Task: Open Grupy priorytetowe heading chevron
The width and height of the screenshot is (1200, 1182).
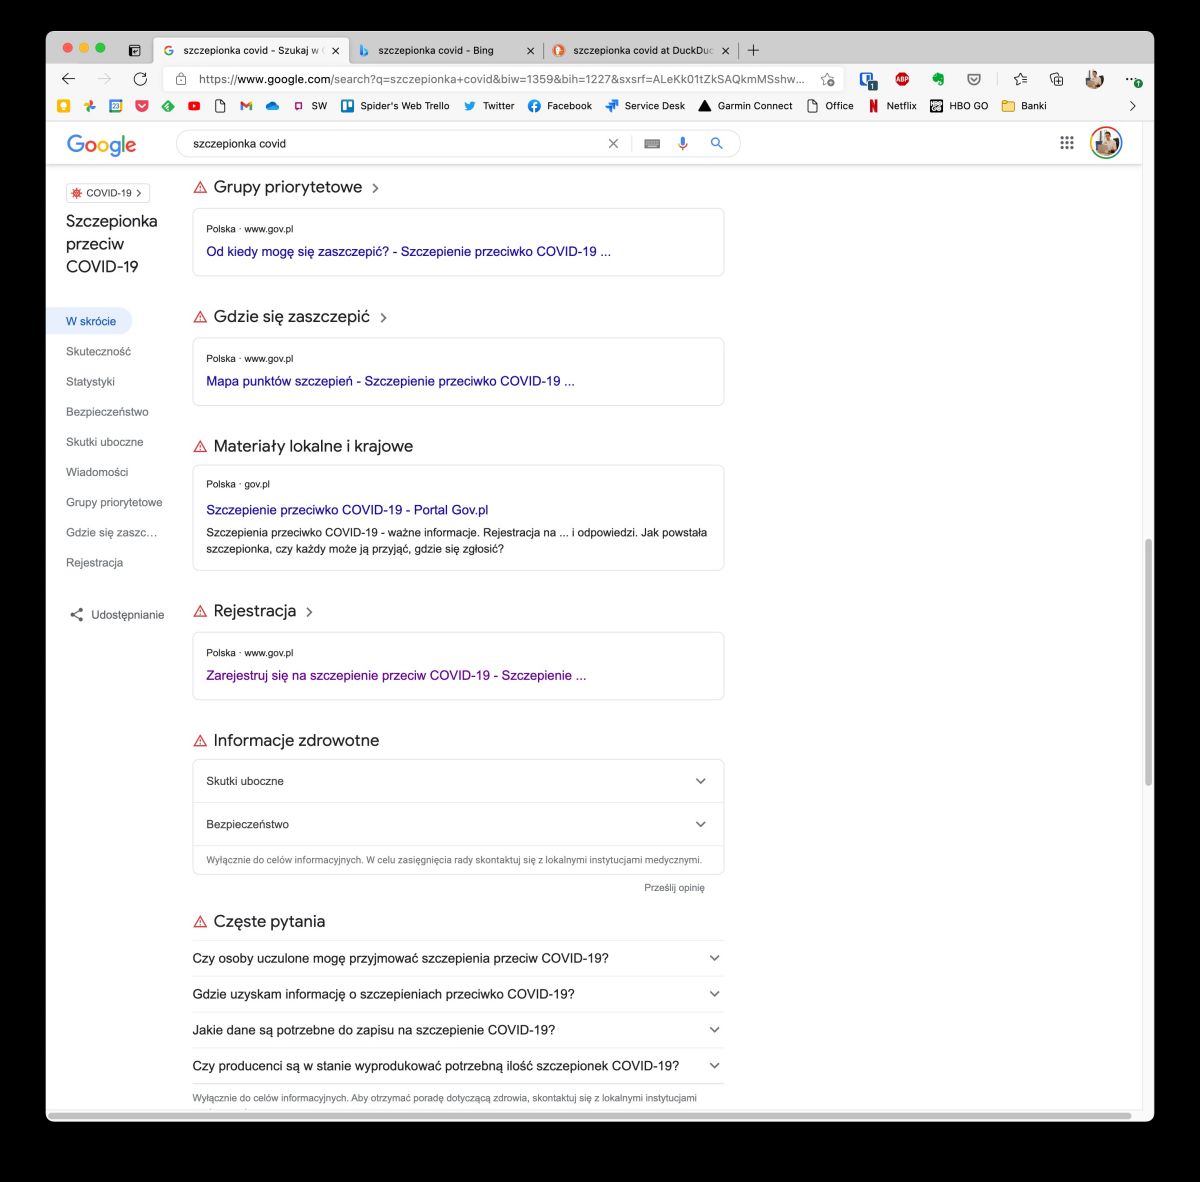Action: [x=375, y=188]
